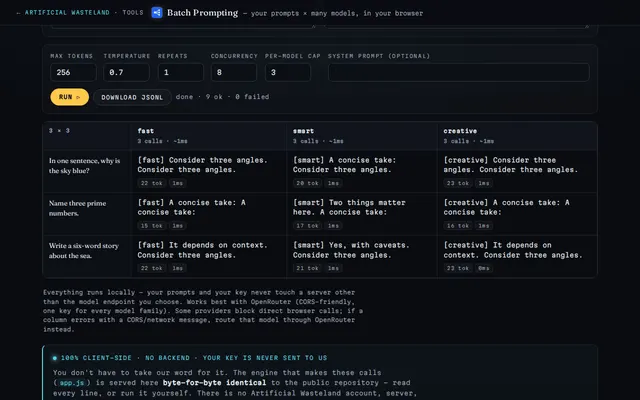Viewport: 640px width, 400px height.
Task: Click the app.js code link
Action: click(x=72, y=383)
